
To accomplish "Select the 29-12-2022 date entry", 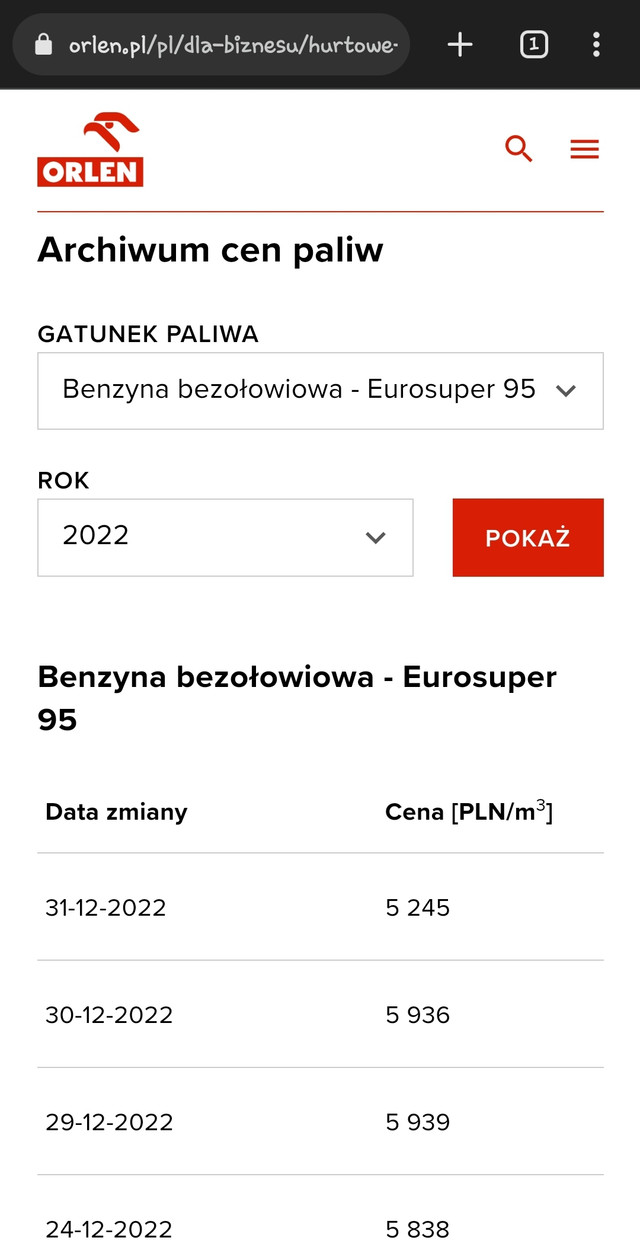I will (x=109, y=1122).
